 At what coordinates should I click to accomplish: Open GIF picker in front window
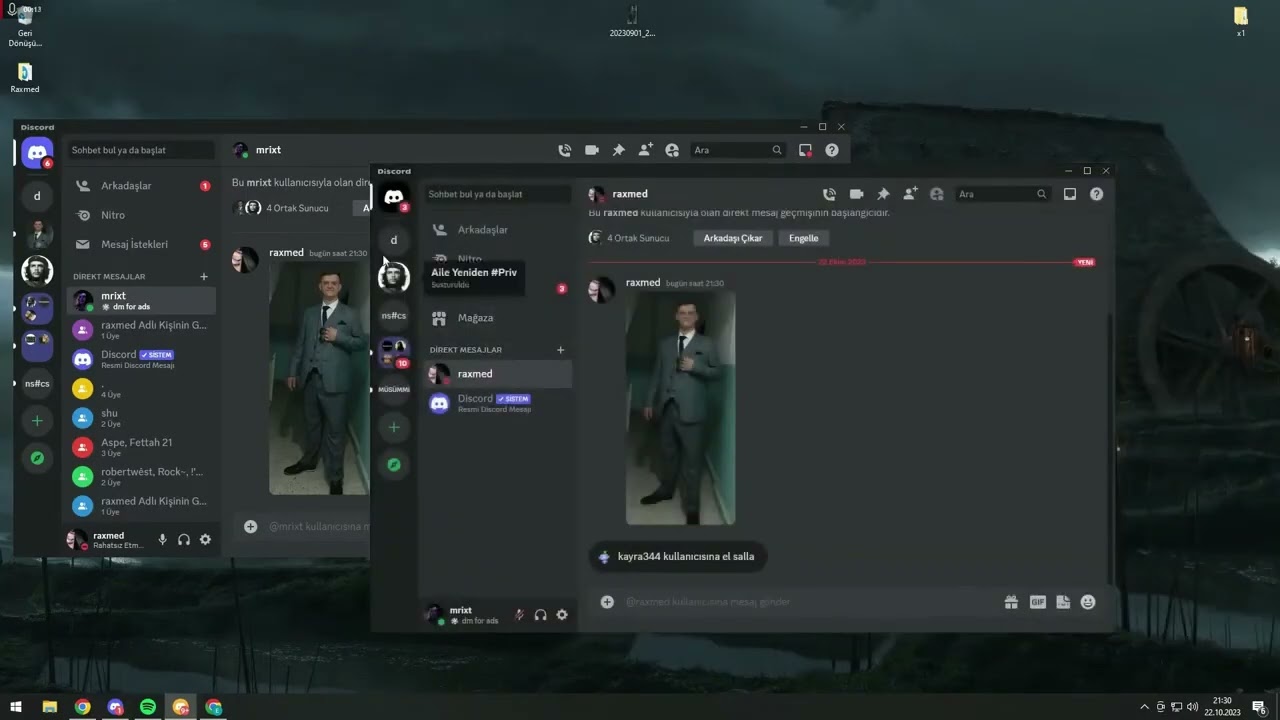(1038, 602)
